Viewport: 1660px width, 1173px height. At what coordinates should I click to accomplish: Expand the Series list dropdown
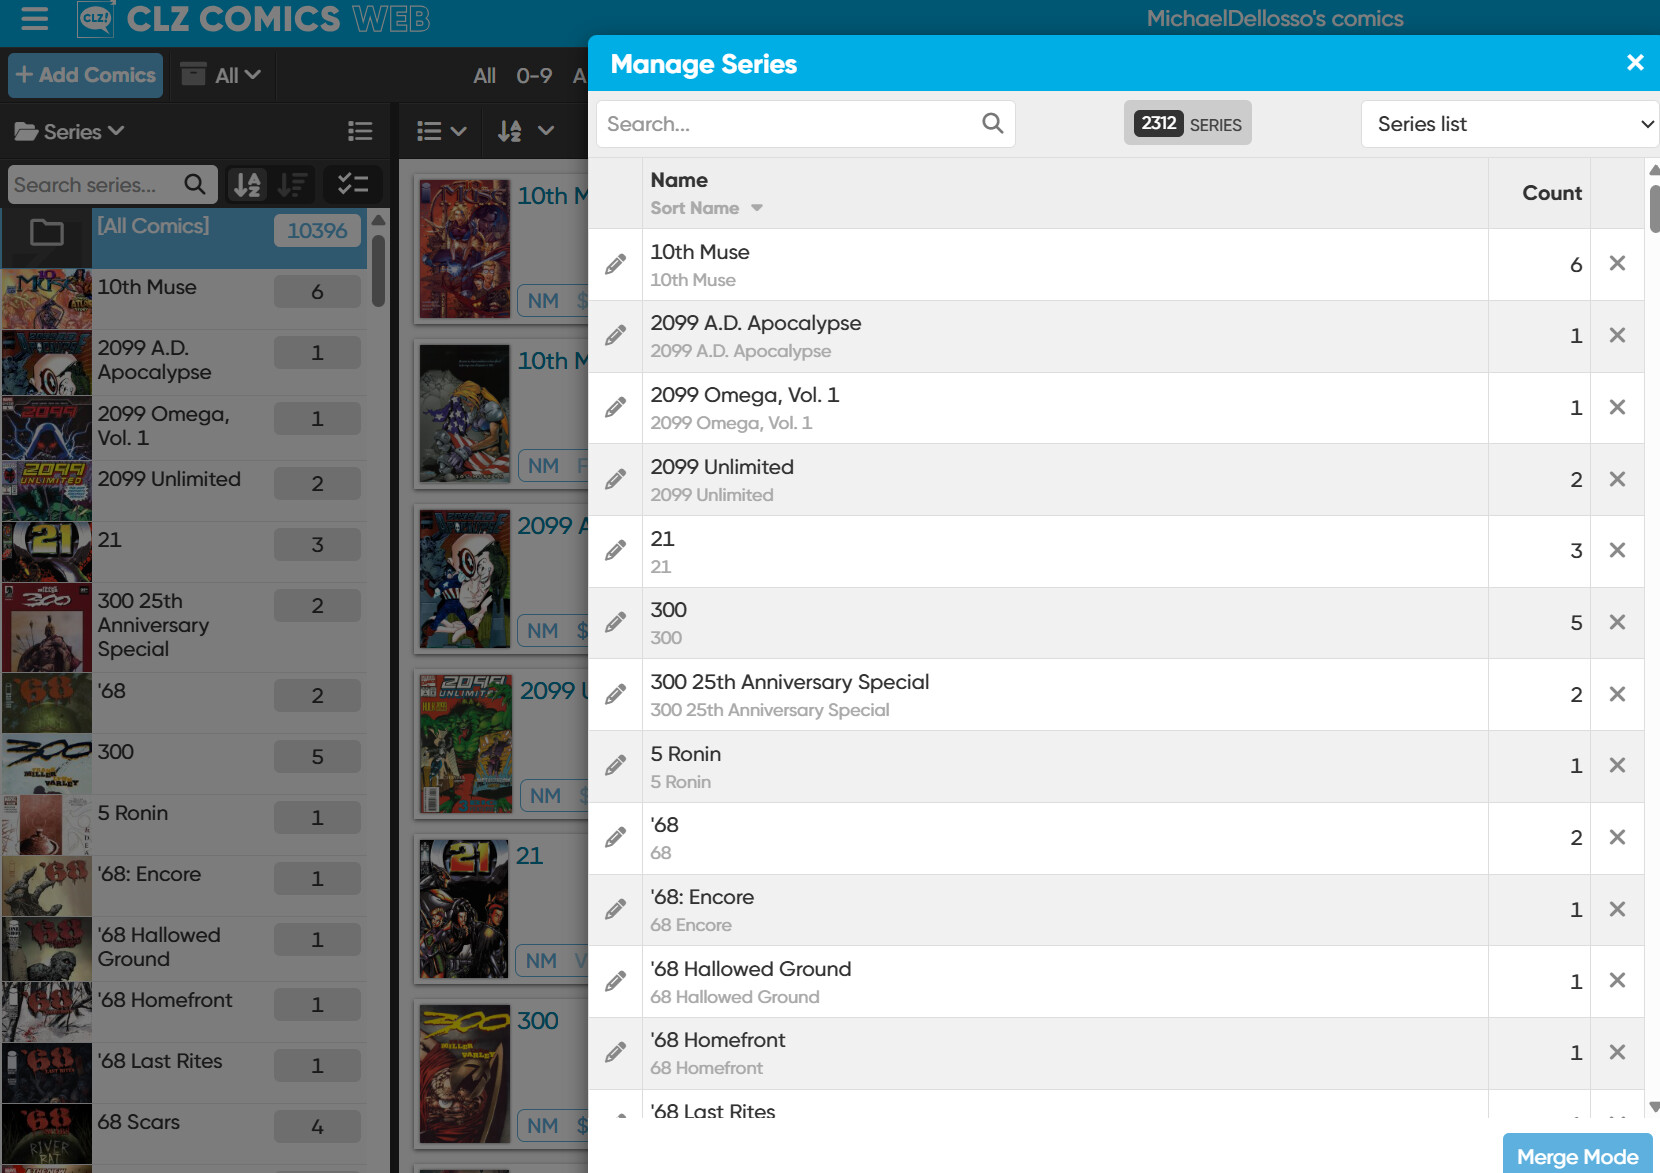[1509, 124]
